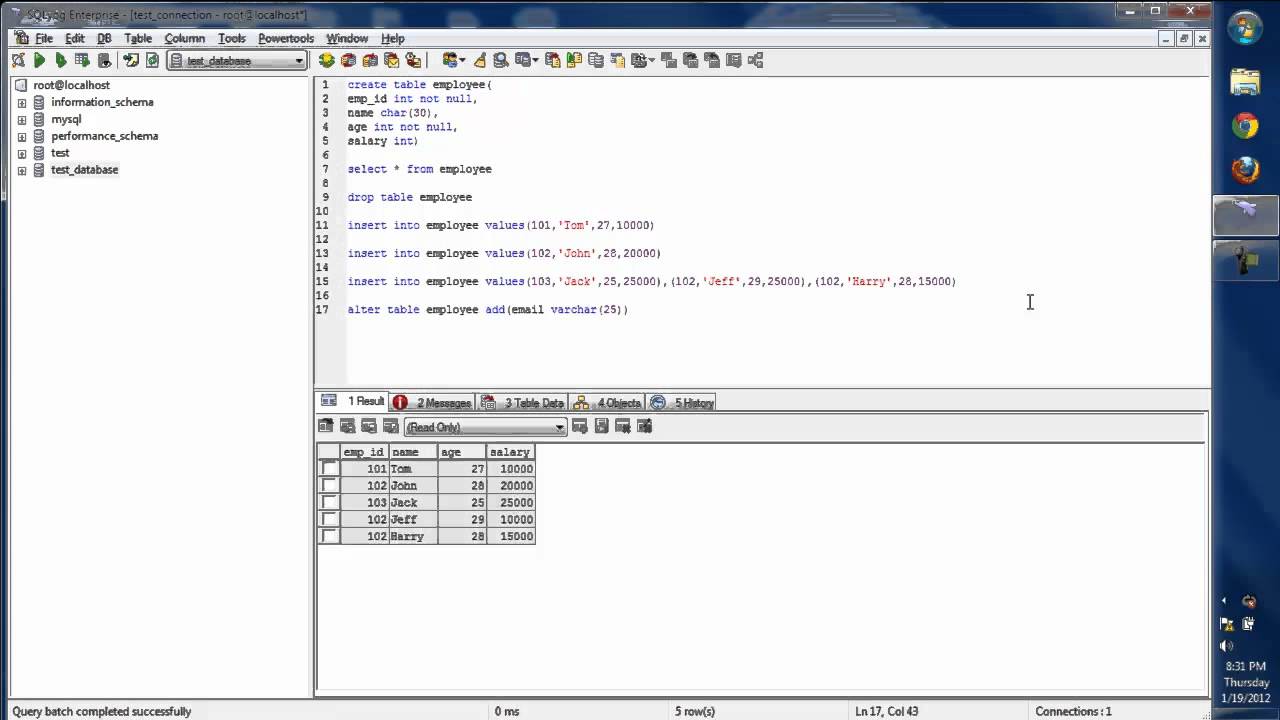Click the table grid icon on the Result tab

(328, 401)
